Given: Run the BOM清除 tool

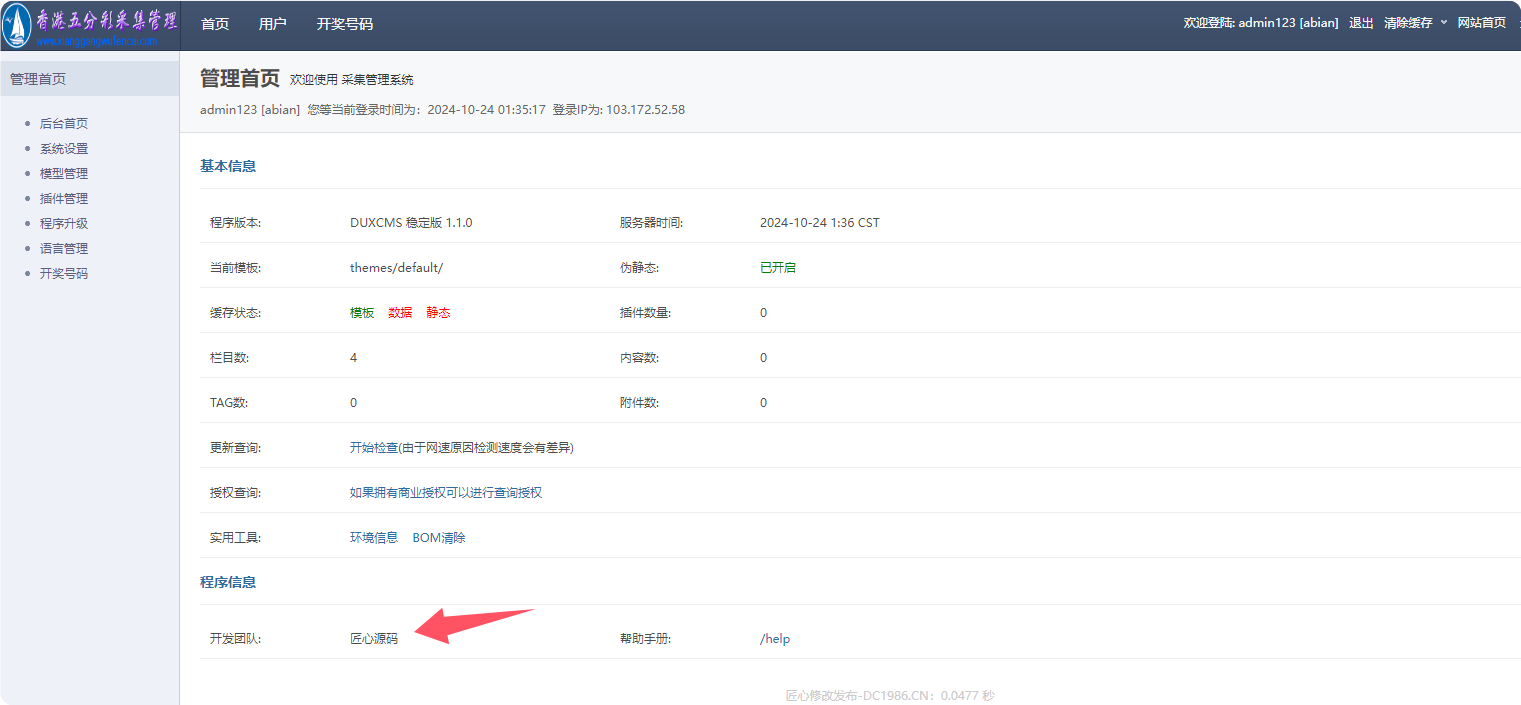Looking at the screenshot, I should [439, 538].
